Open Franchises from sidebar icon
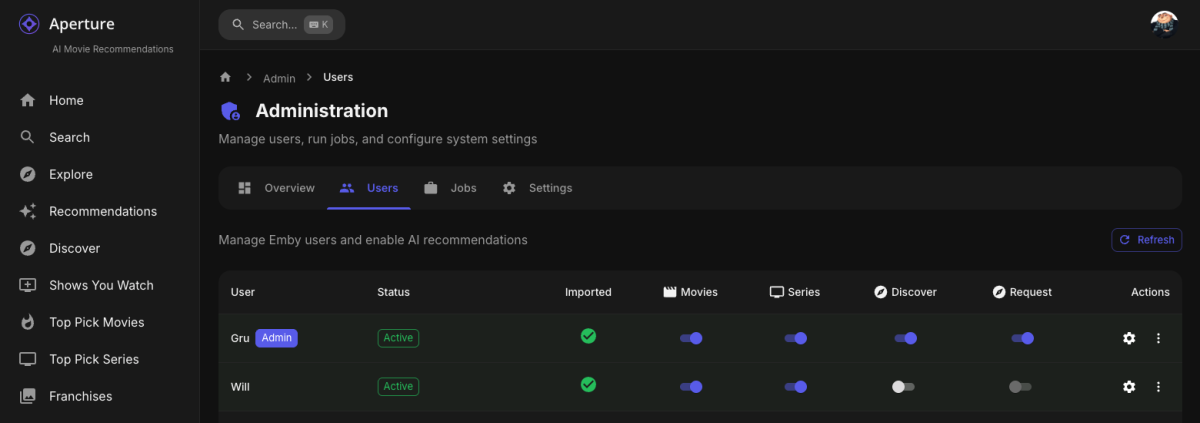1200x423 pixels. tap(28, 396)
